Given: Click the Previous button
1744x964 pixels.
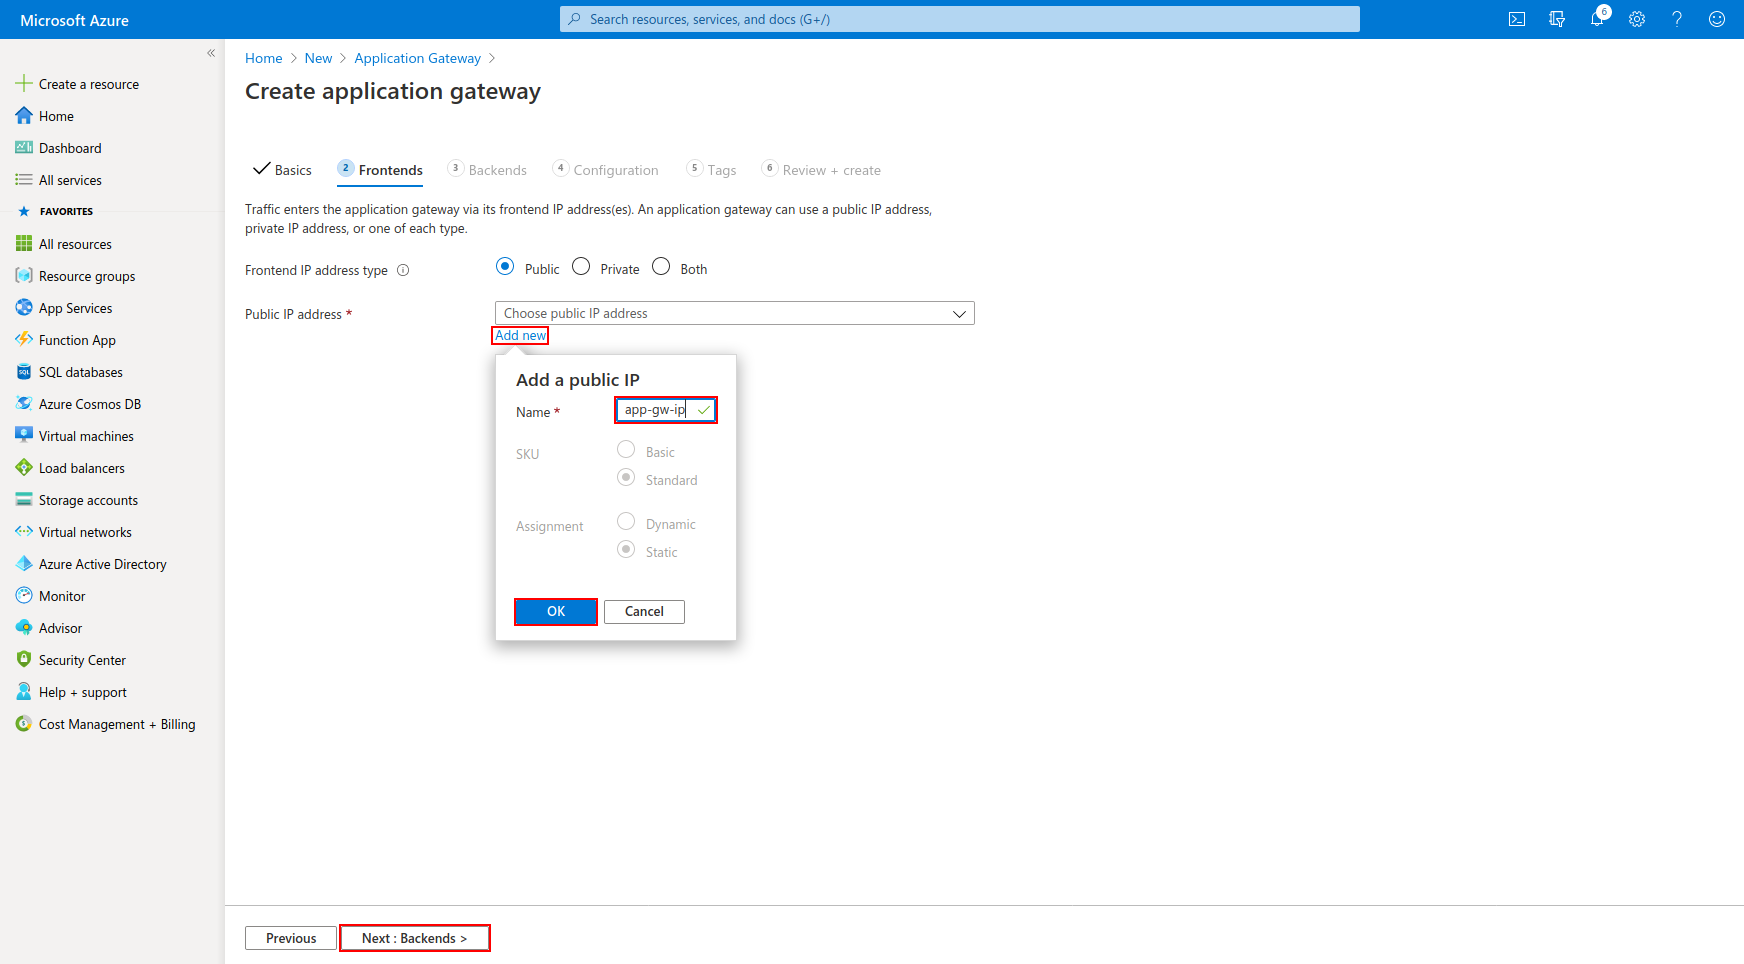Looking at the screenshot, I should pyautogui.click(x=291, y=938).
